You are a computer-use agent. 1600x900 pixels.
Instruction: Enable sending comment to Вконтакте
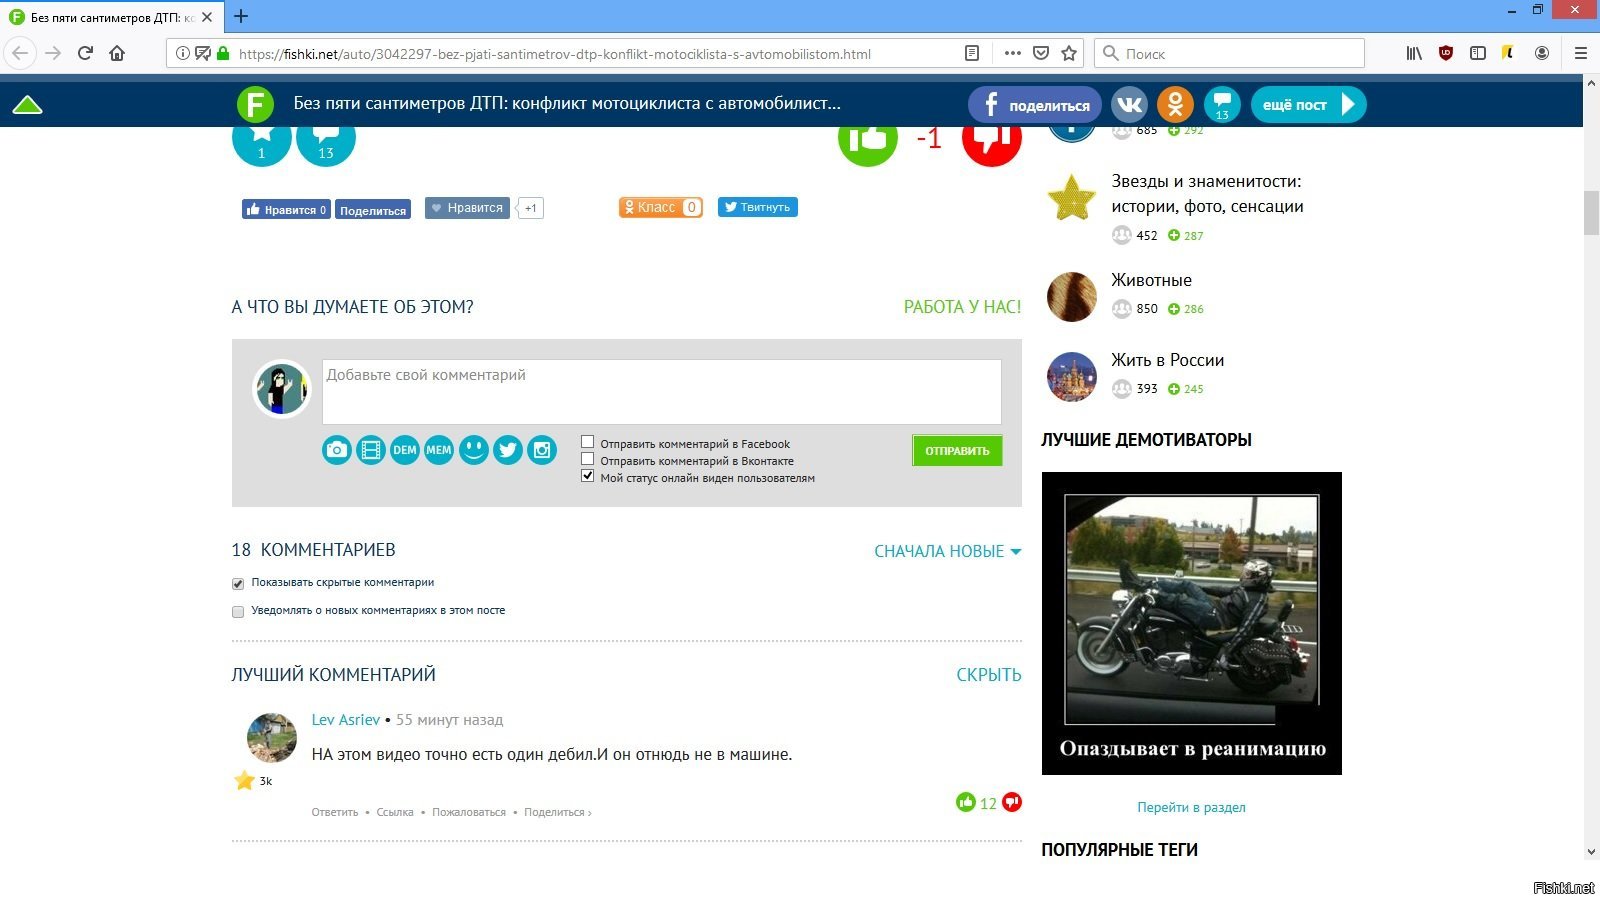(x=588, y=459)
